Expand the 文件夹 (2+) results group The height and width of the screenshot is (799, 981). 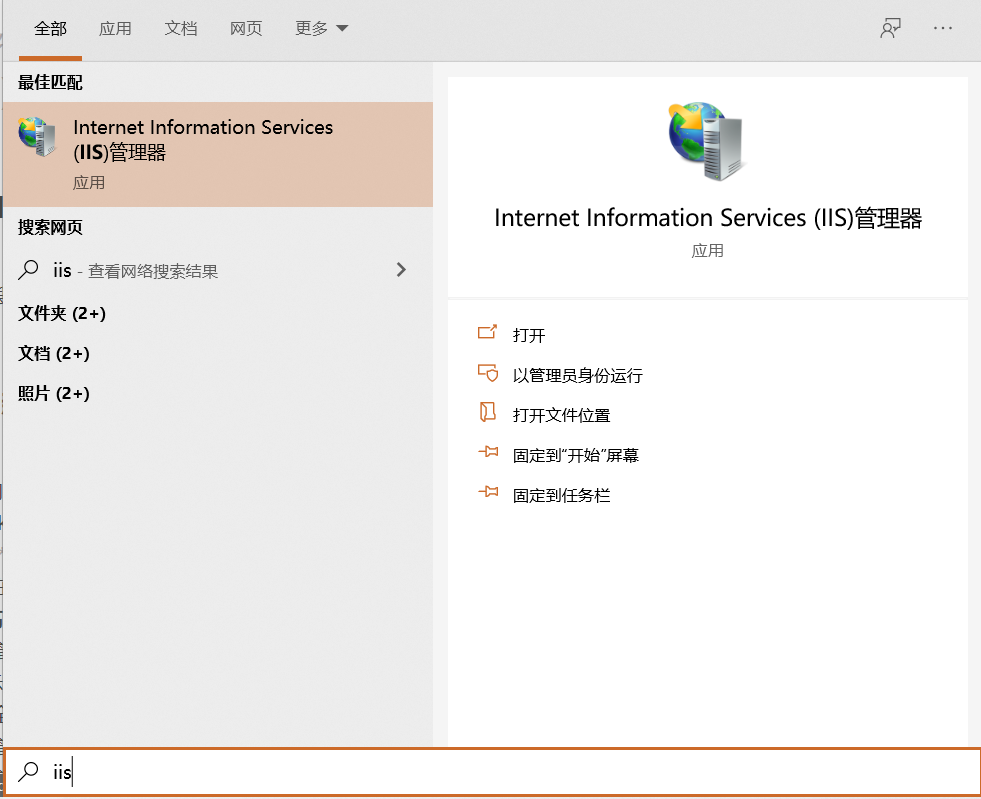tap(64, 314)
